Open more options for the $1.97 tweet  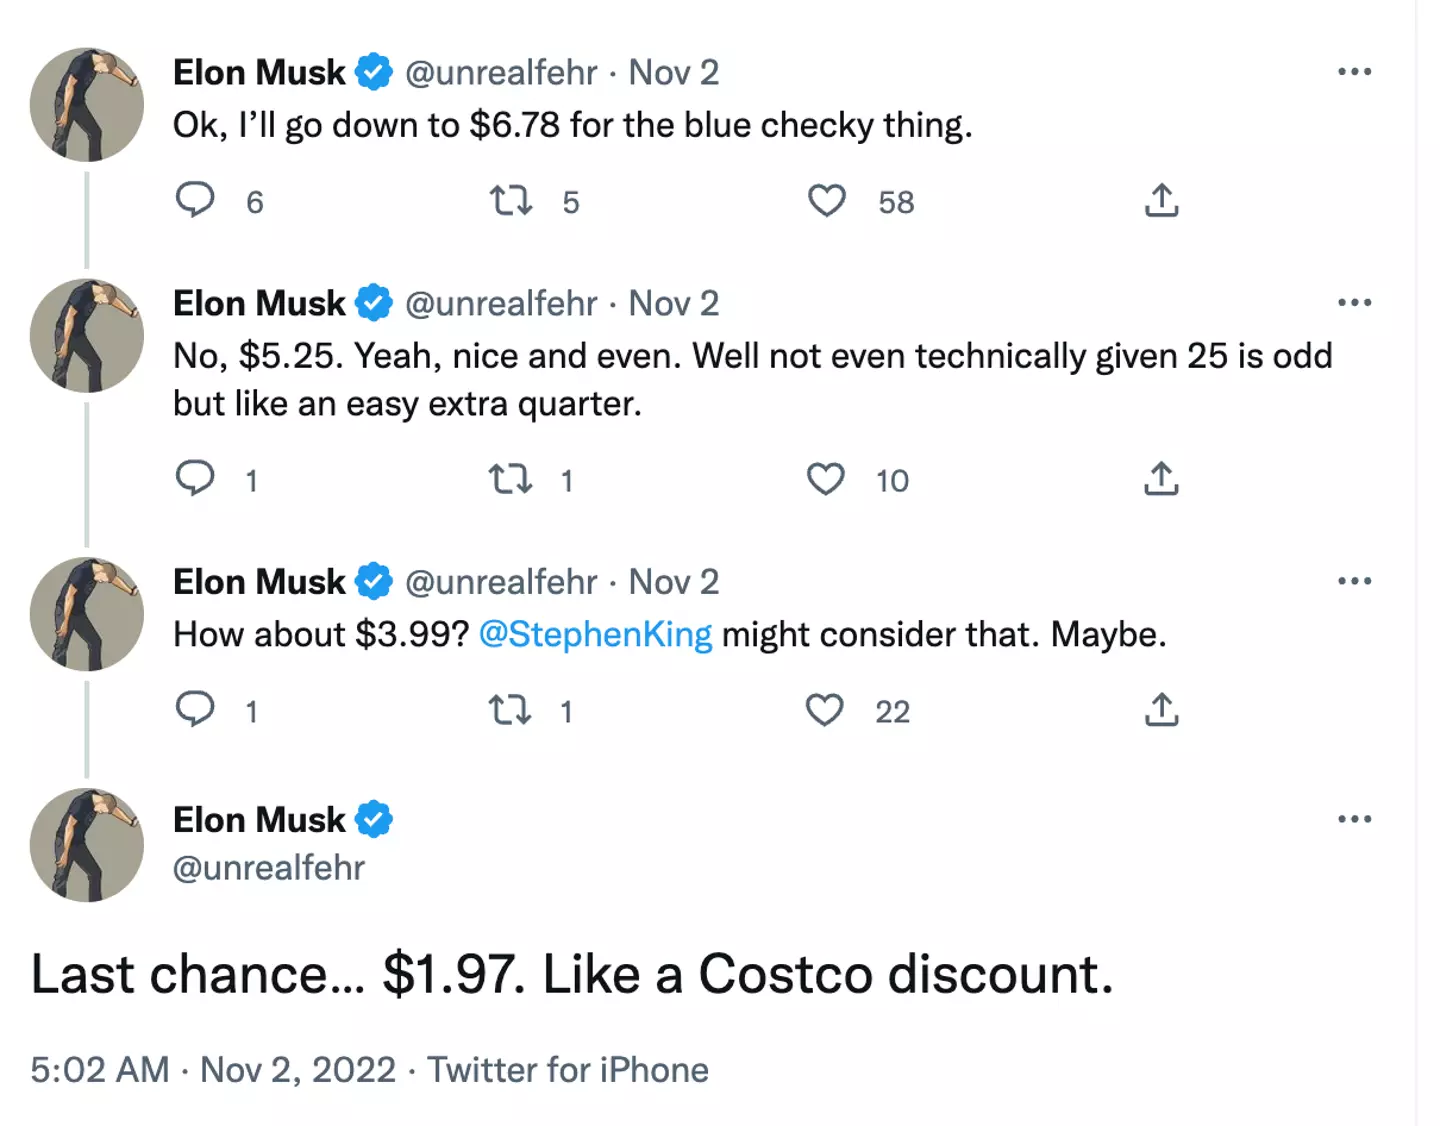click(1354, 819)
